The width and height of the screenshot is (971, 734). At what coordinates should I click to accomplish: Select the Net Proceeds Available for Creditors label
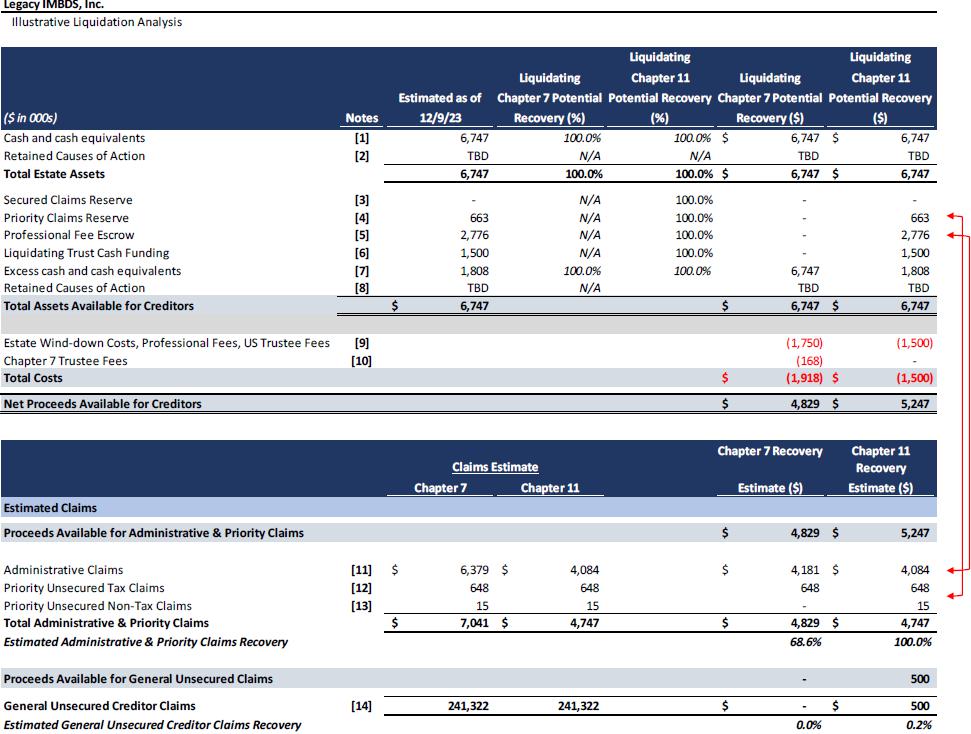(x=103, y=404)
